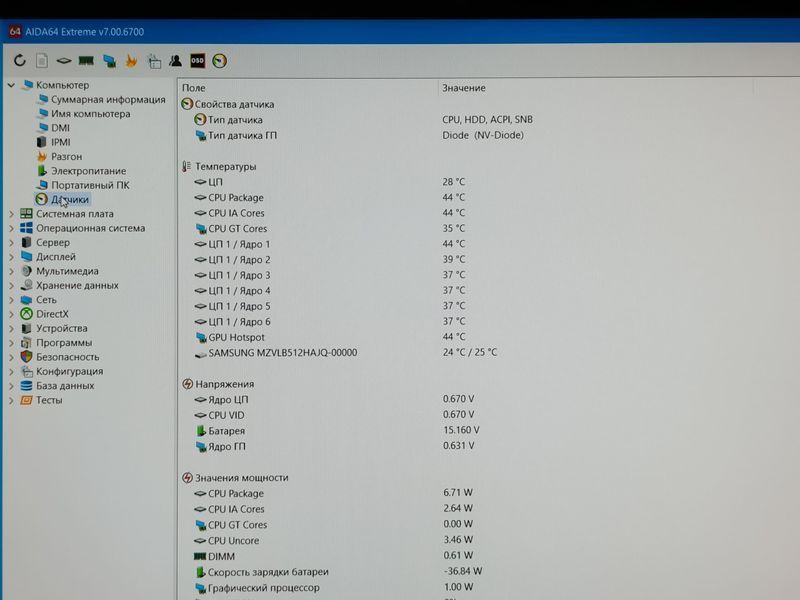Click the Report page toolbar icon
Image resolution: width=800 pixels, height=600 pixels.
[42, 61]
